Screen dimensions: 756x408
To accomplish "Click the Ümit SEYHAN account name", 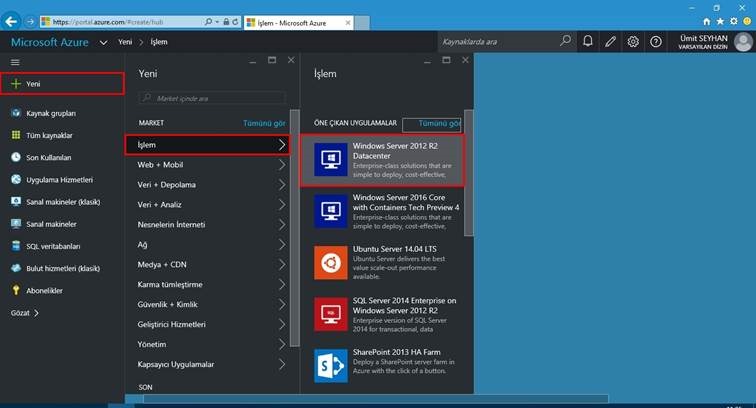I will (703, 38).
